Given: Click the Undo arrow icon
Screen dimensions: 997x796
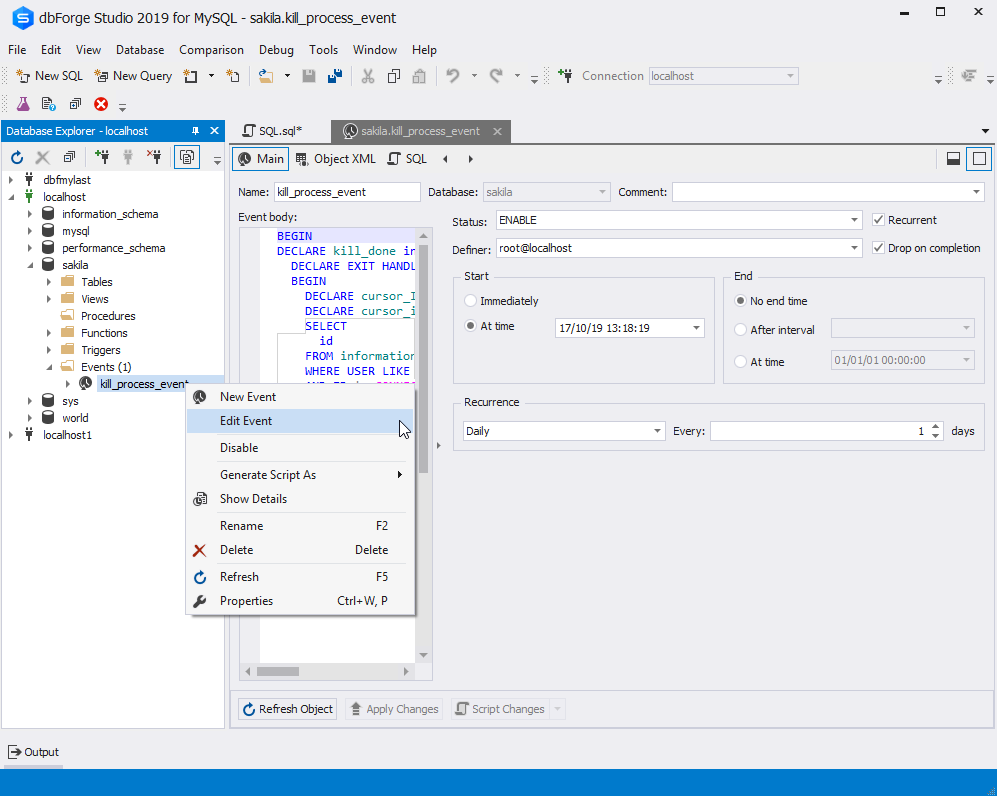Looking at the screenshot, I should click(x=453, y=76).
